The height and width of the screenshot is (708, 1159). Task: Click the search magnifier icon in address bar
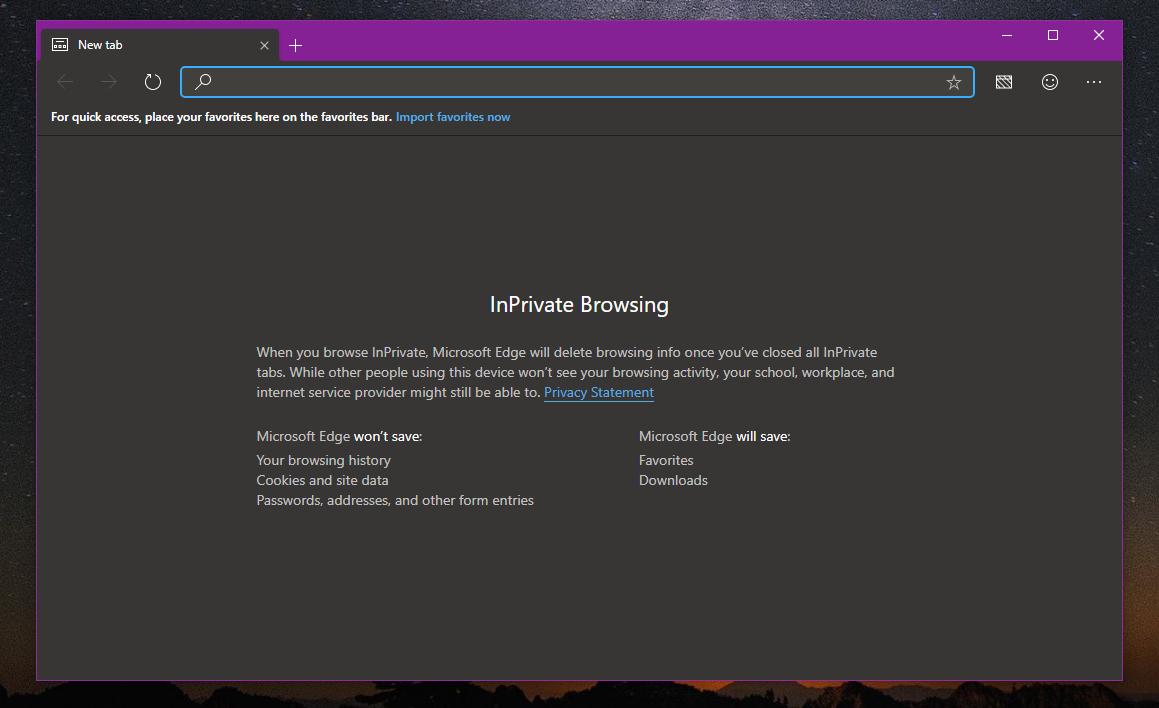point(203,81)
